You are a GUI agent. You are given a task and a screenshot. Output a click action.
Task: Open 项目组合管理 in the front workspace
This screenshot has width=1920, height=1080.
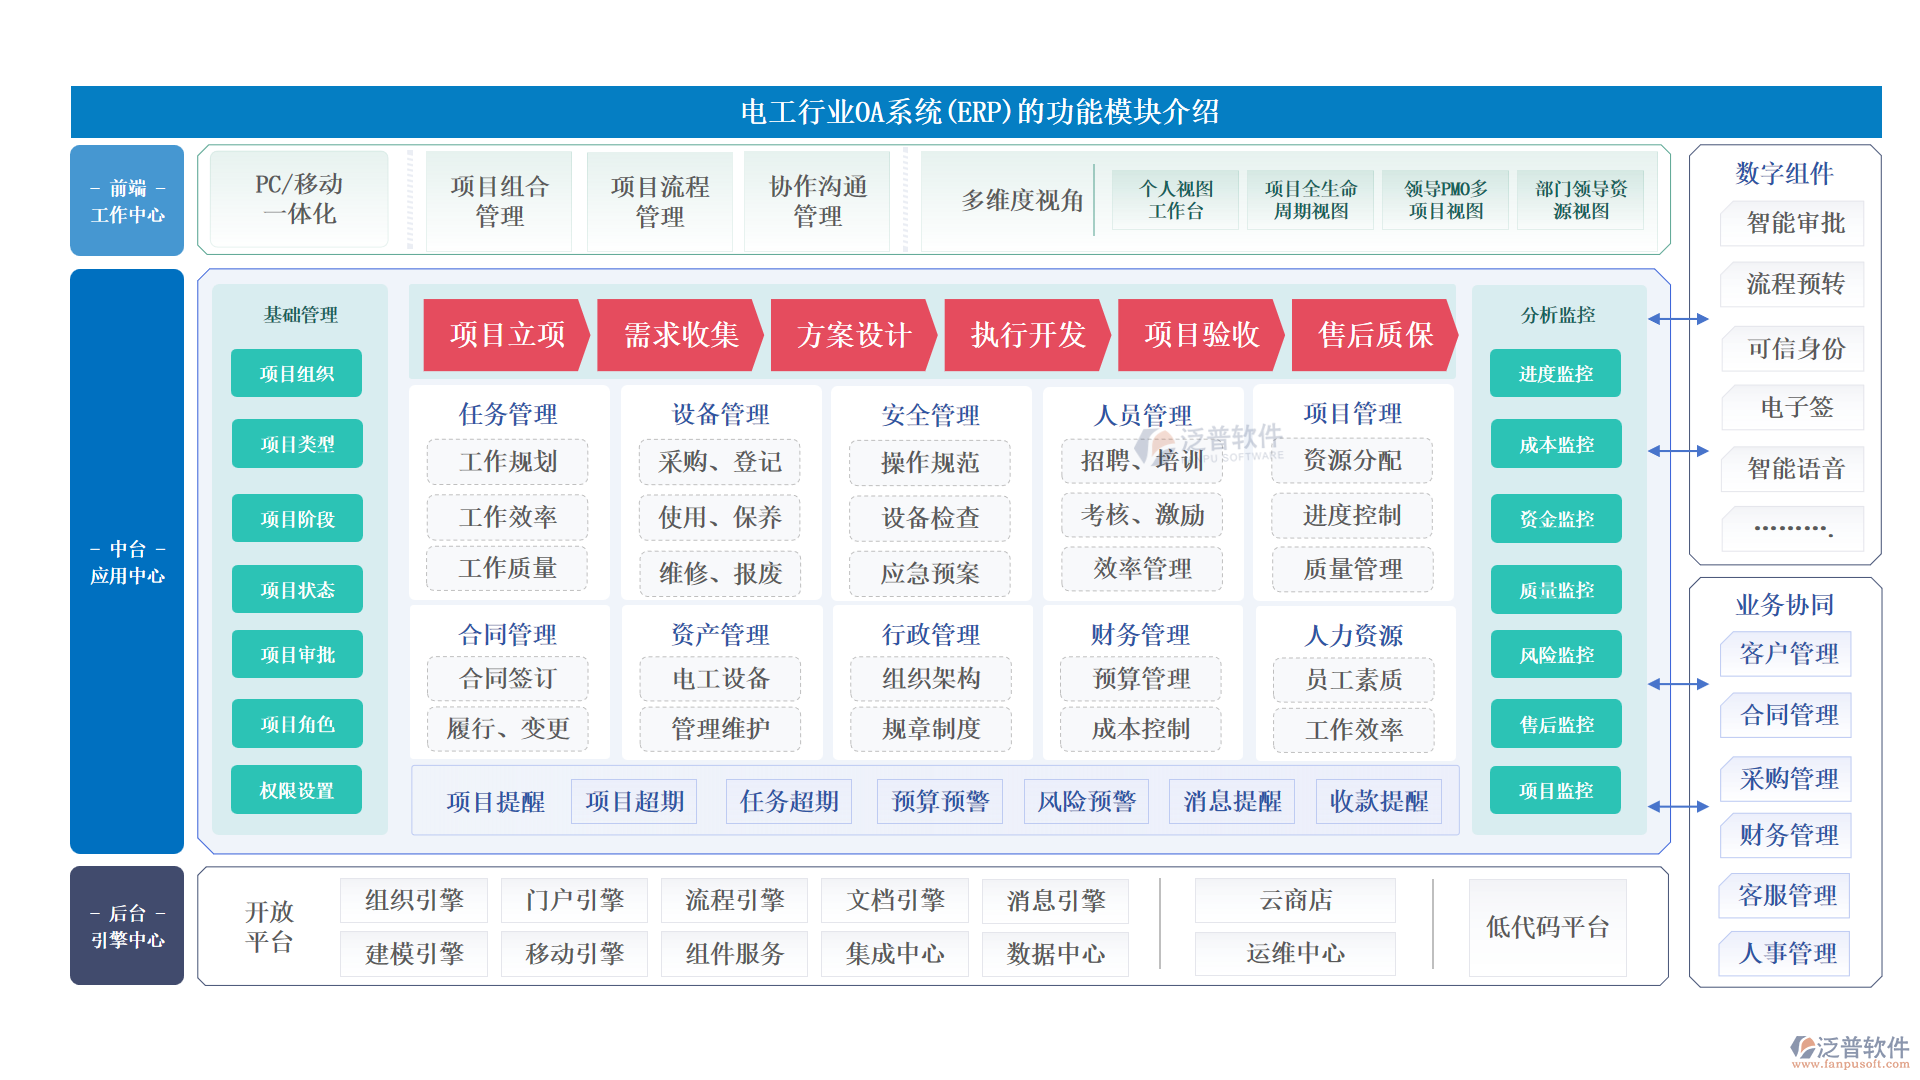(x=498, y=199)
